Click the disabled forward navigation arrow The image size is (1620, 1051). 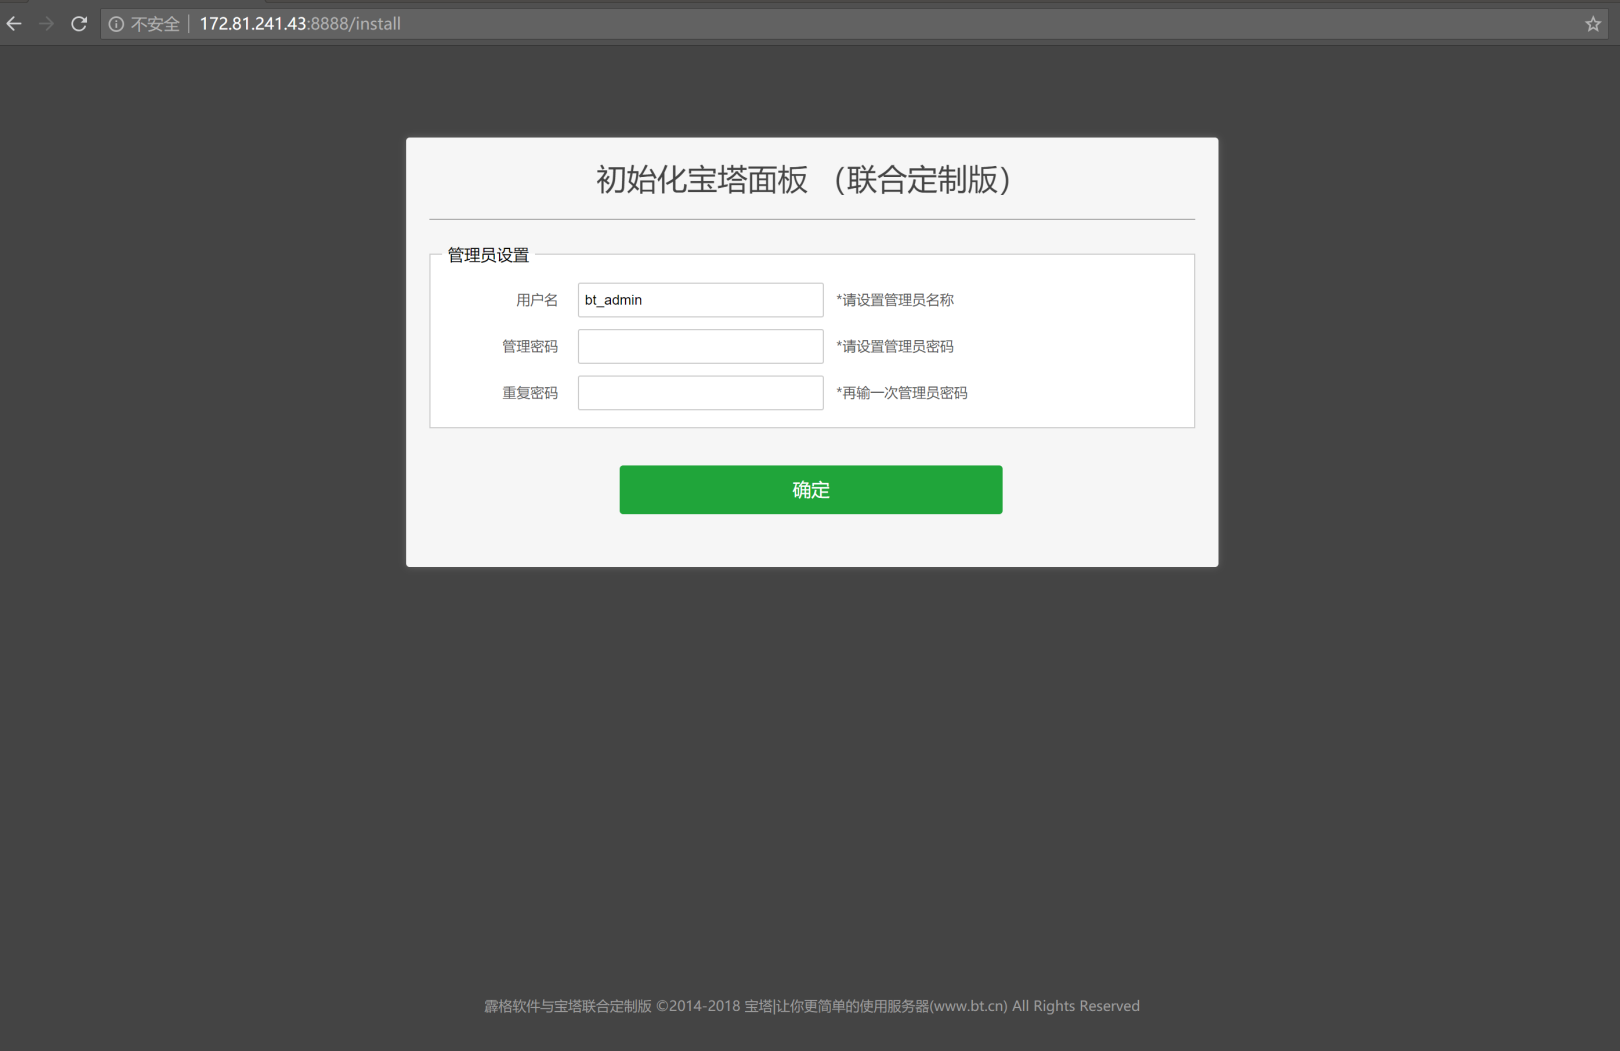(x=46, y=23)
